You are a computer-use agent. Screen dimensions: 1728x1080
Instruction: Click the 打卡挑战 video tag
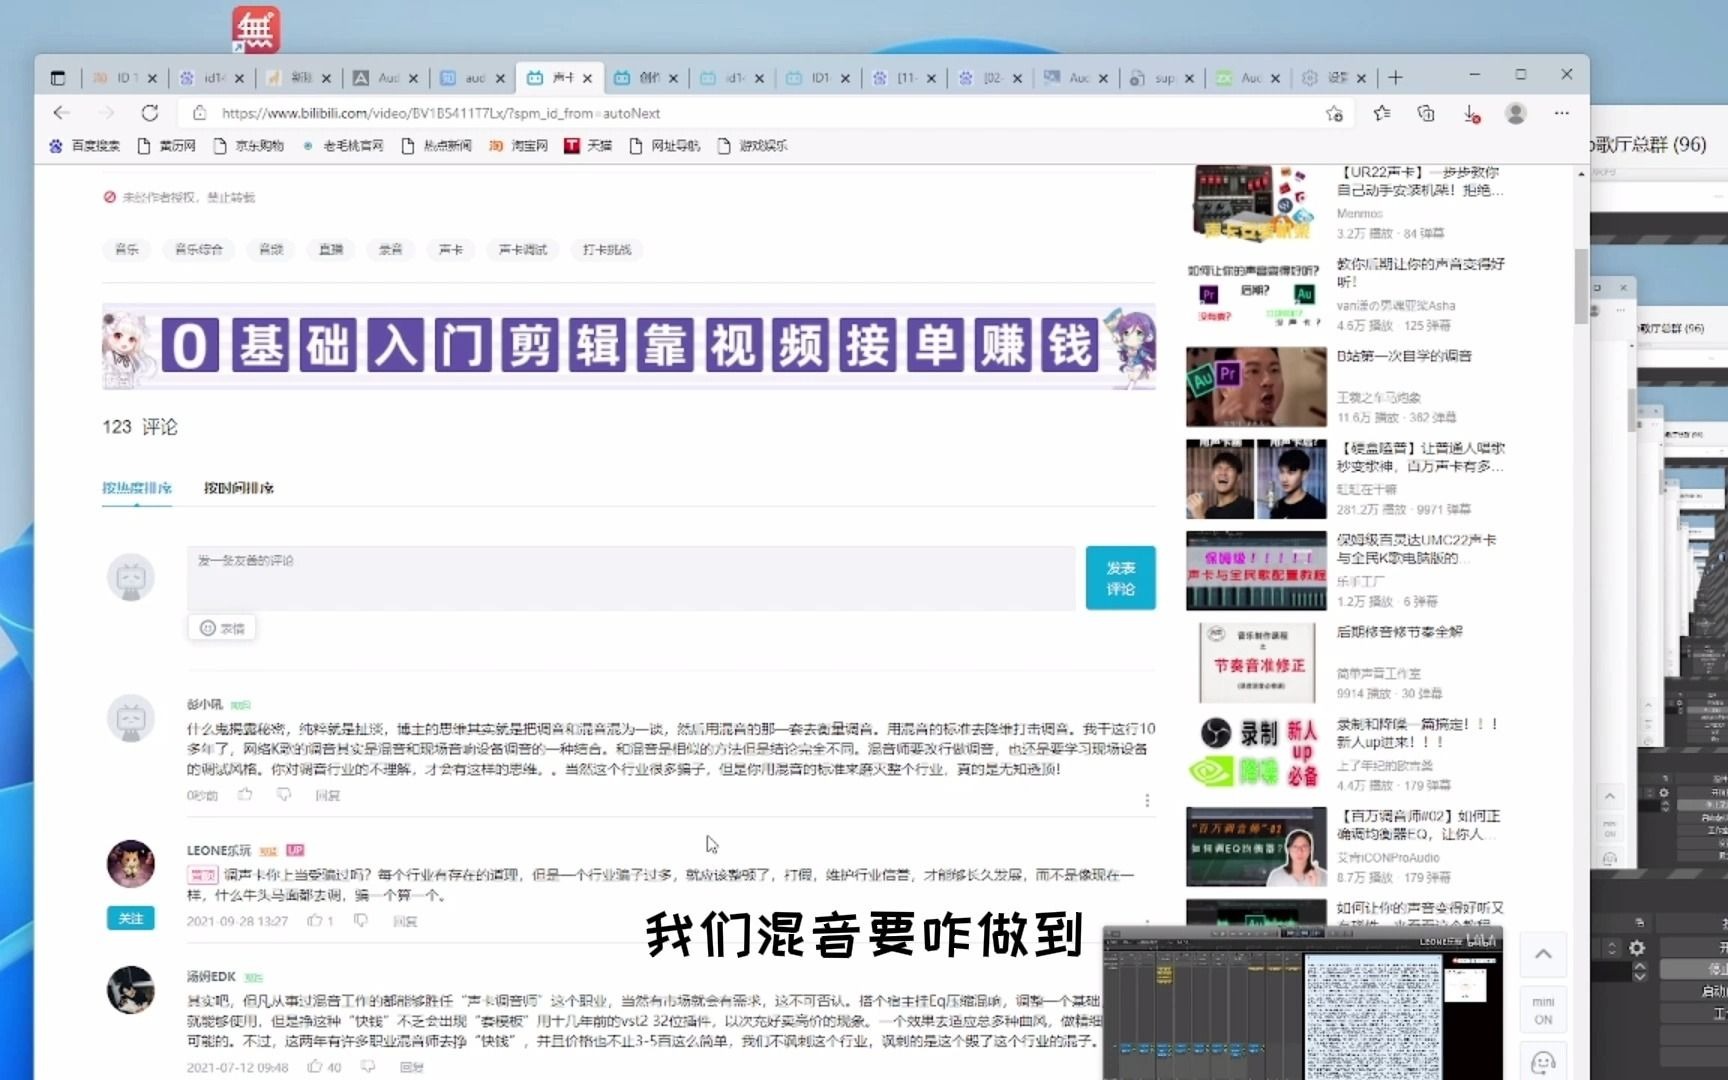607,249
